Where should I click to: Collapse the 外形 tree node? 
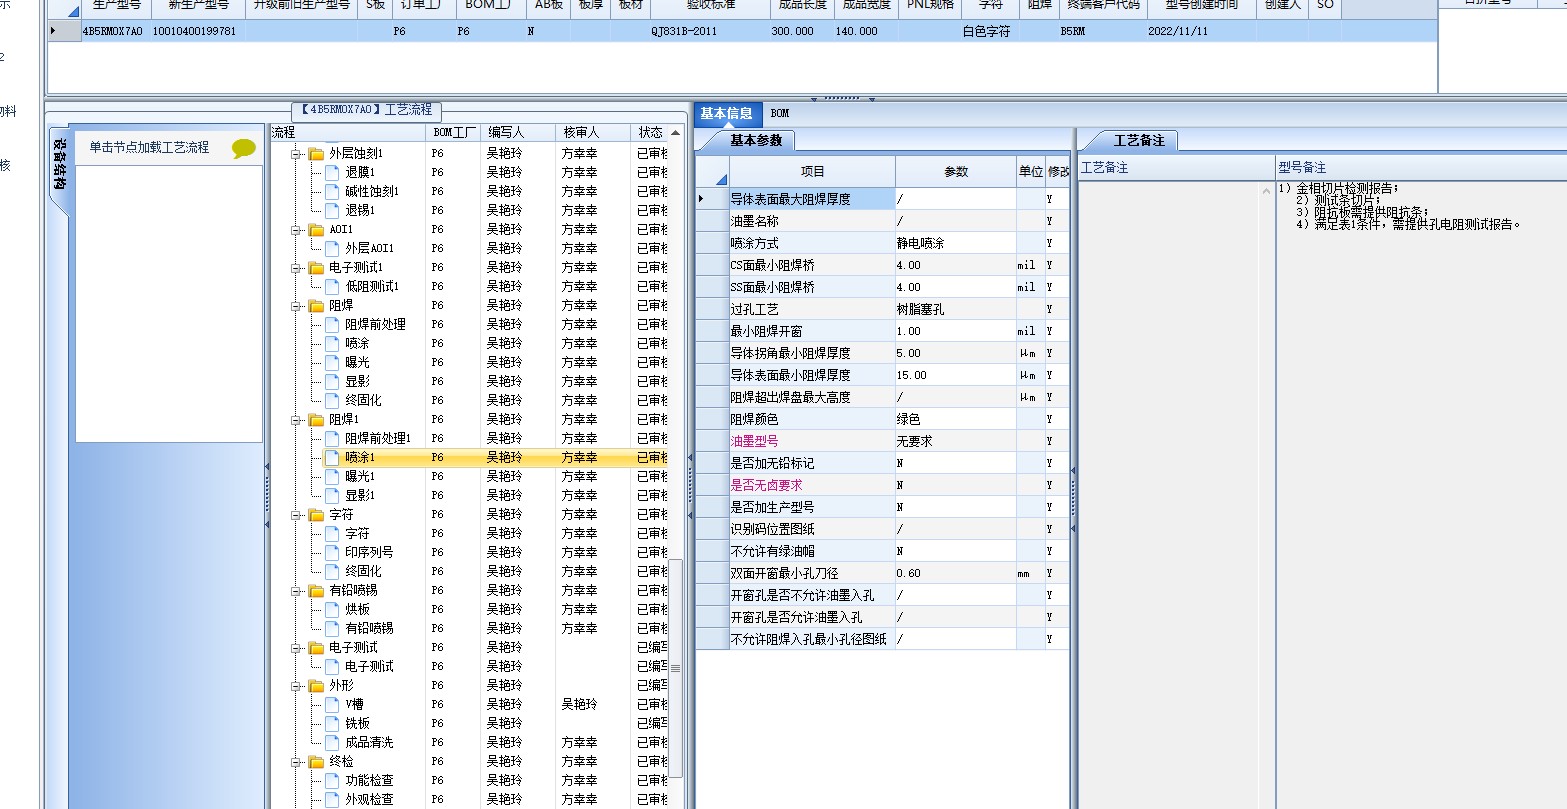point(296,686)
